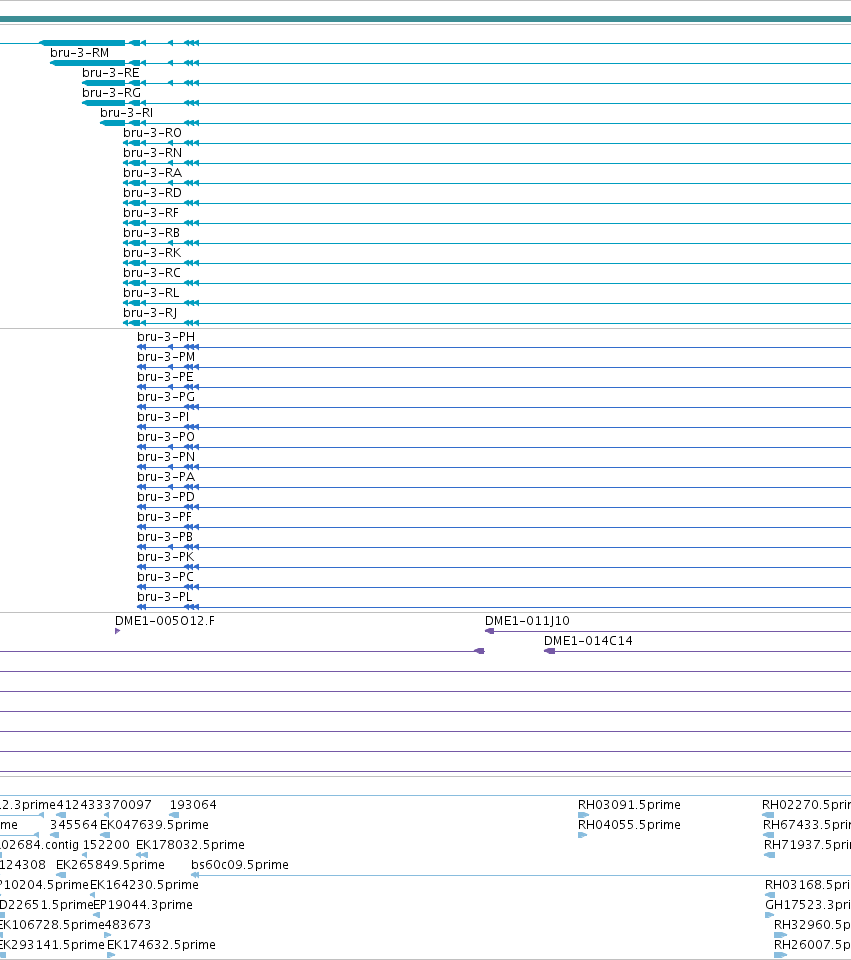Screen dimensions: 851x960
Task: Select the bru-3-RC transcript label
Action: coord(152,272)
